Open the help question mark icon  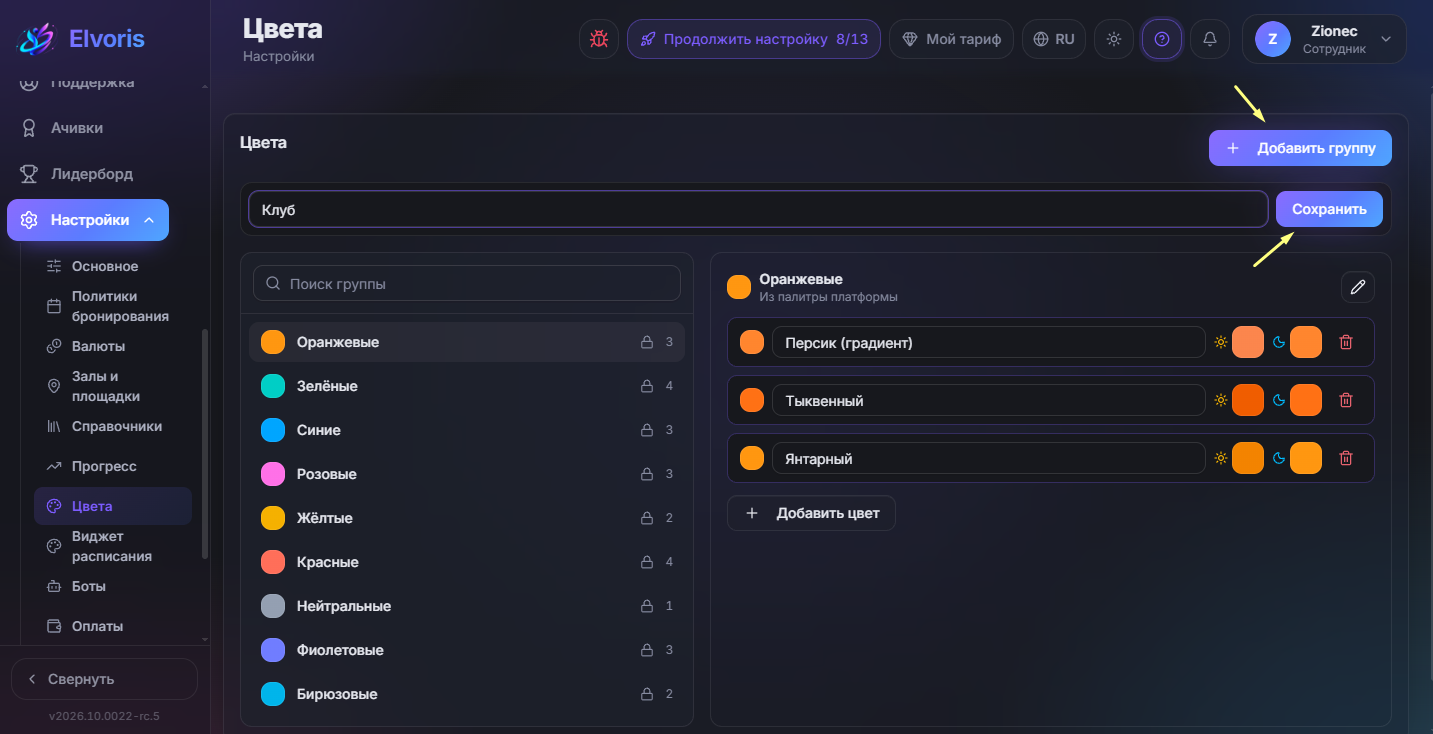pos(1162,39)
